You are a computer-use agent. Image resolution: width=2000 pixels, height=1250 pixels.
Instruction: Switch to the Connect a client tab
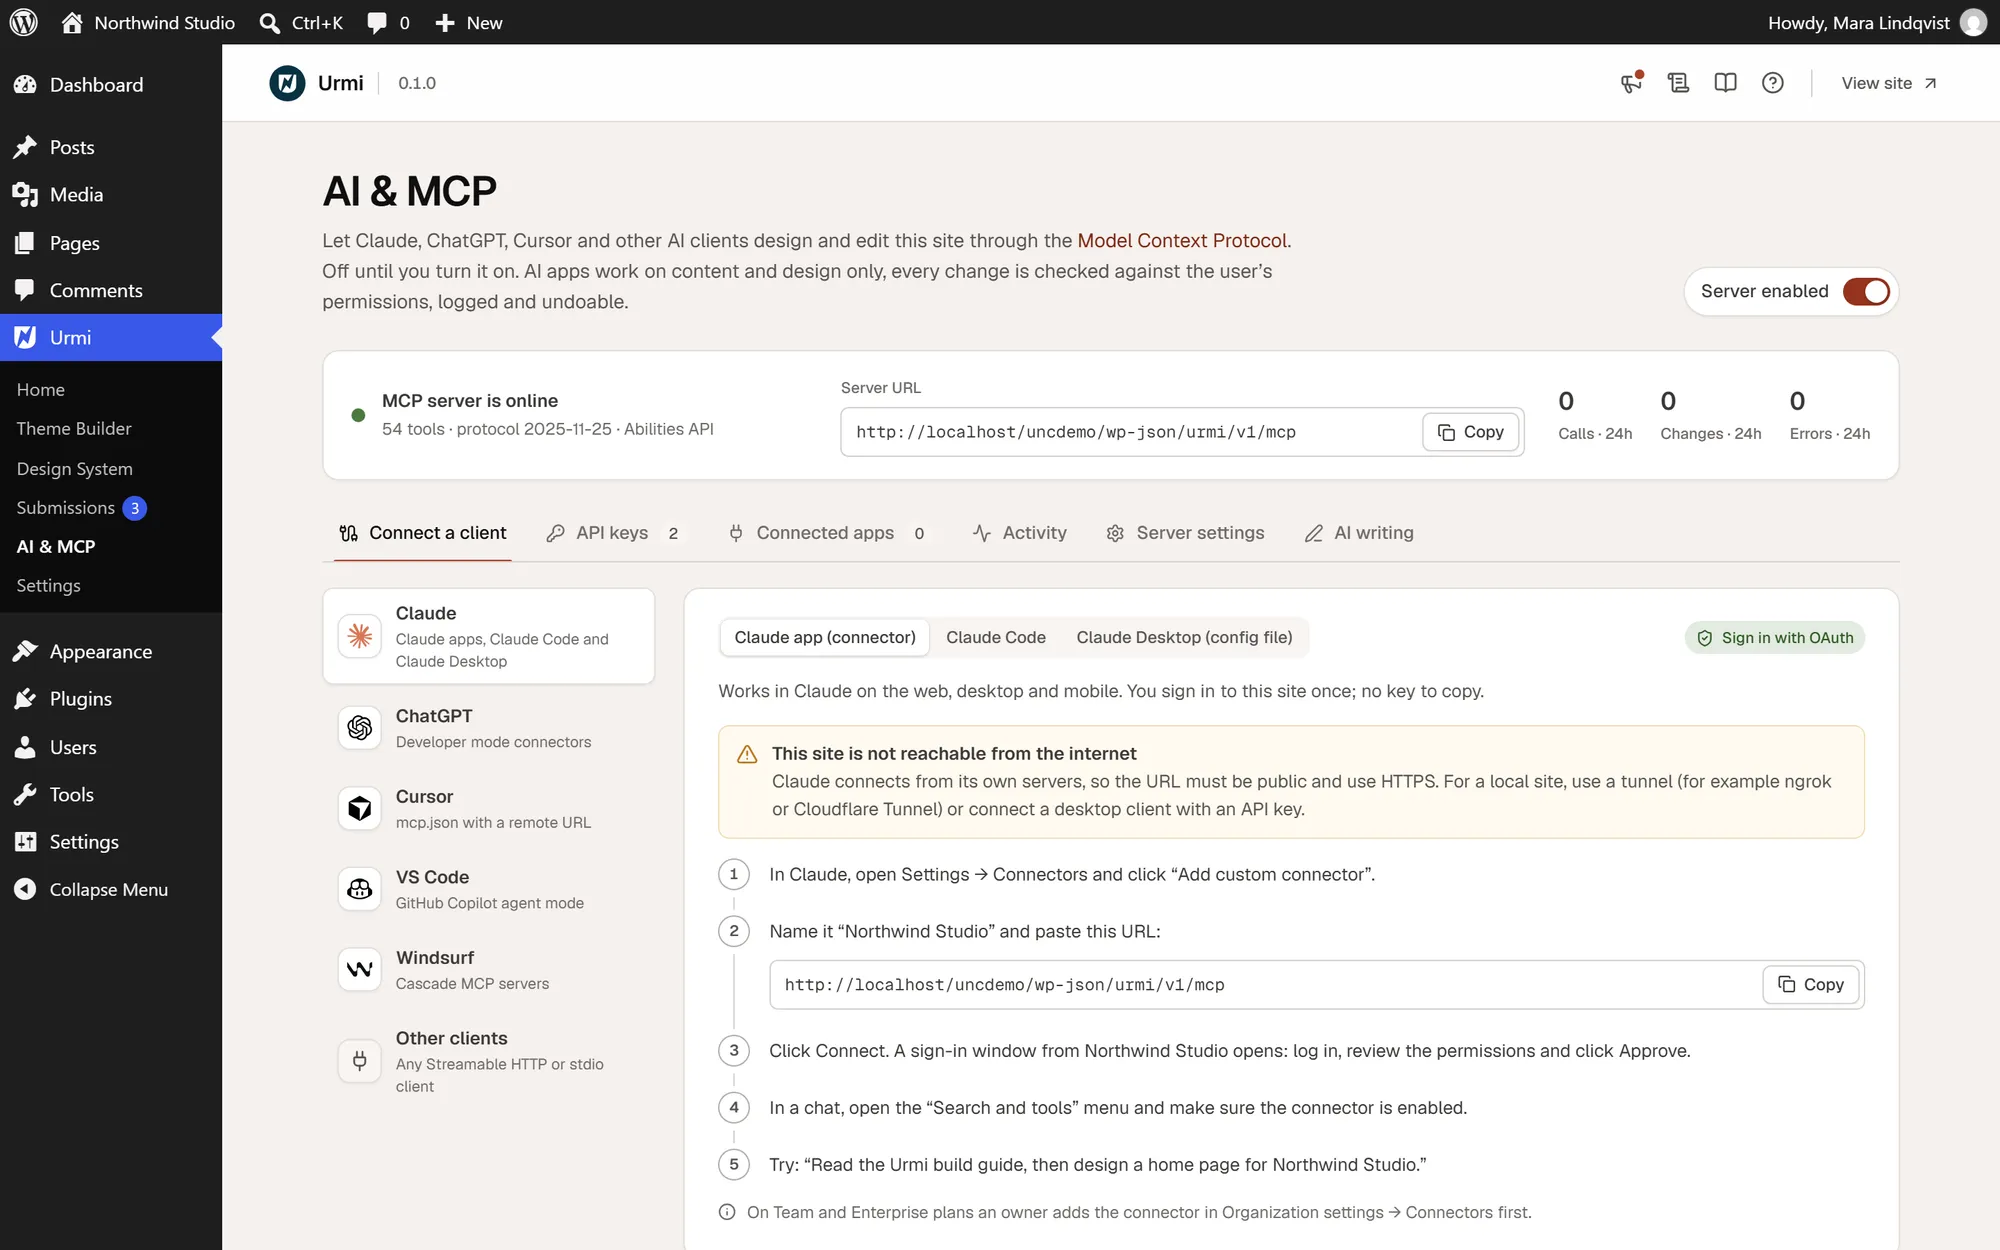422,533
